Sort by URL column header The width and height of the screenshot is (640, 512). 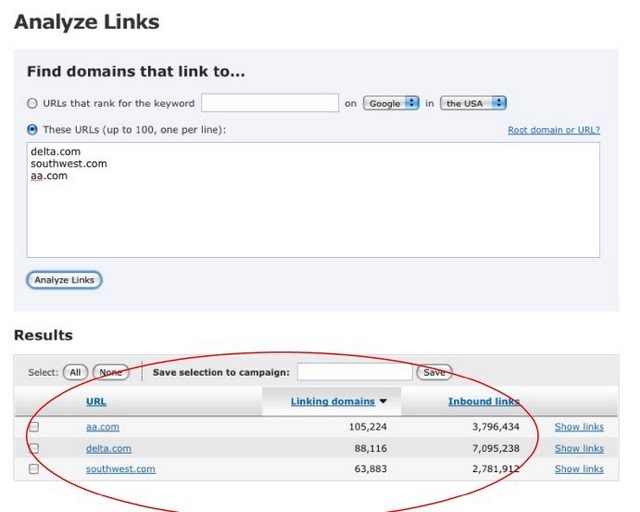coord(96,401)
